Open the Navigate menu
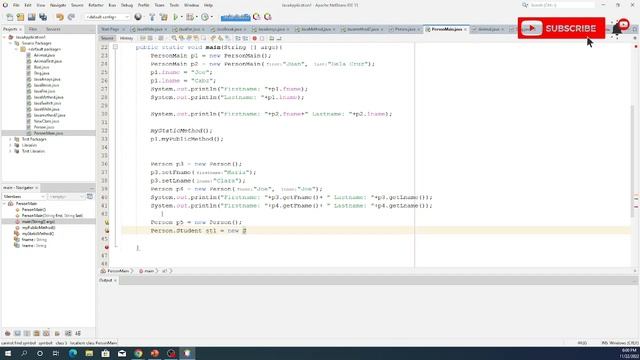The width and height of the screenshot is (640, 360). pyautogui.click(x=58, y=5)
